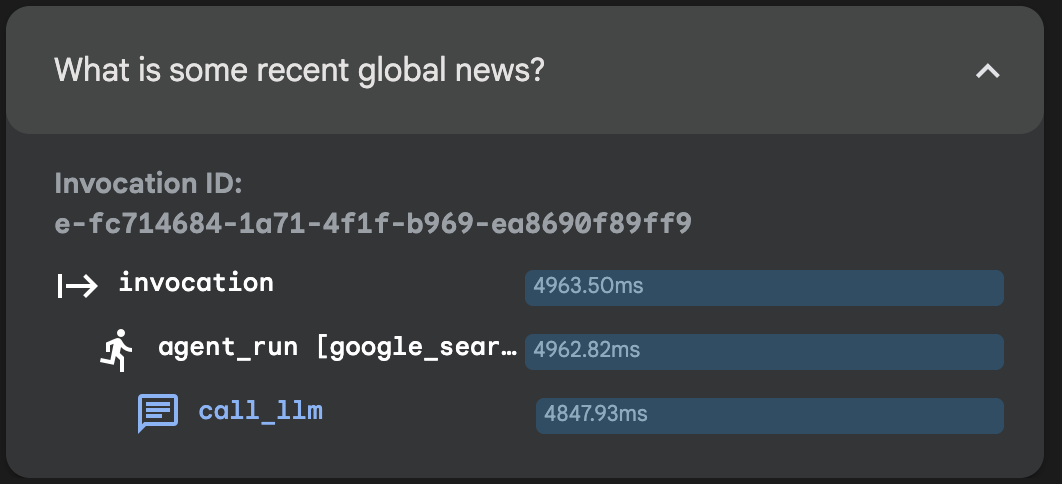This screenshot has width=1062, height=484.
Task: Select the agent_run [google_sear… span label
Action: 337,347
